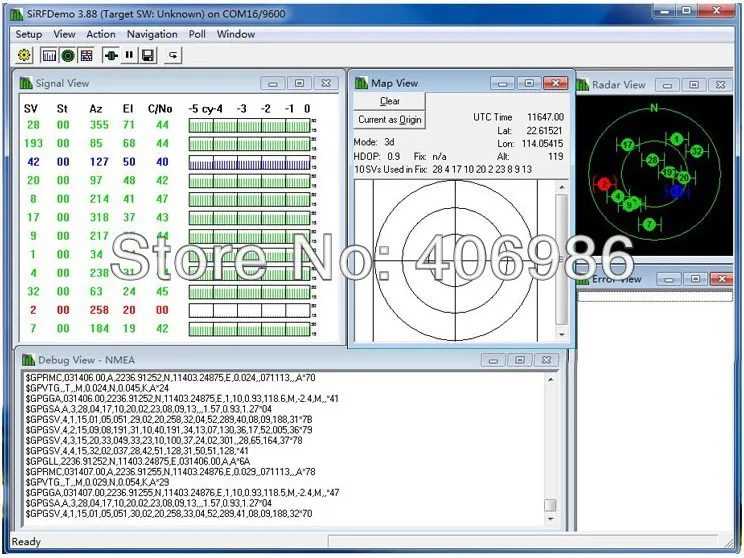Select satellite 1 marker in Radar View

(677, 139)
